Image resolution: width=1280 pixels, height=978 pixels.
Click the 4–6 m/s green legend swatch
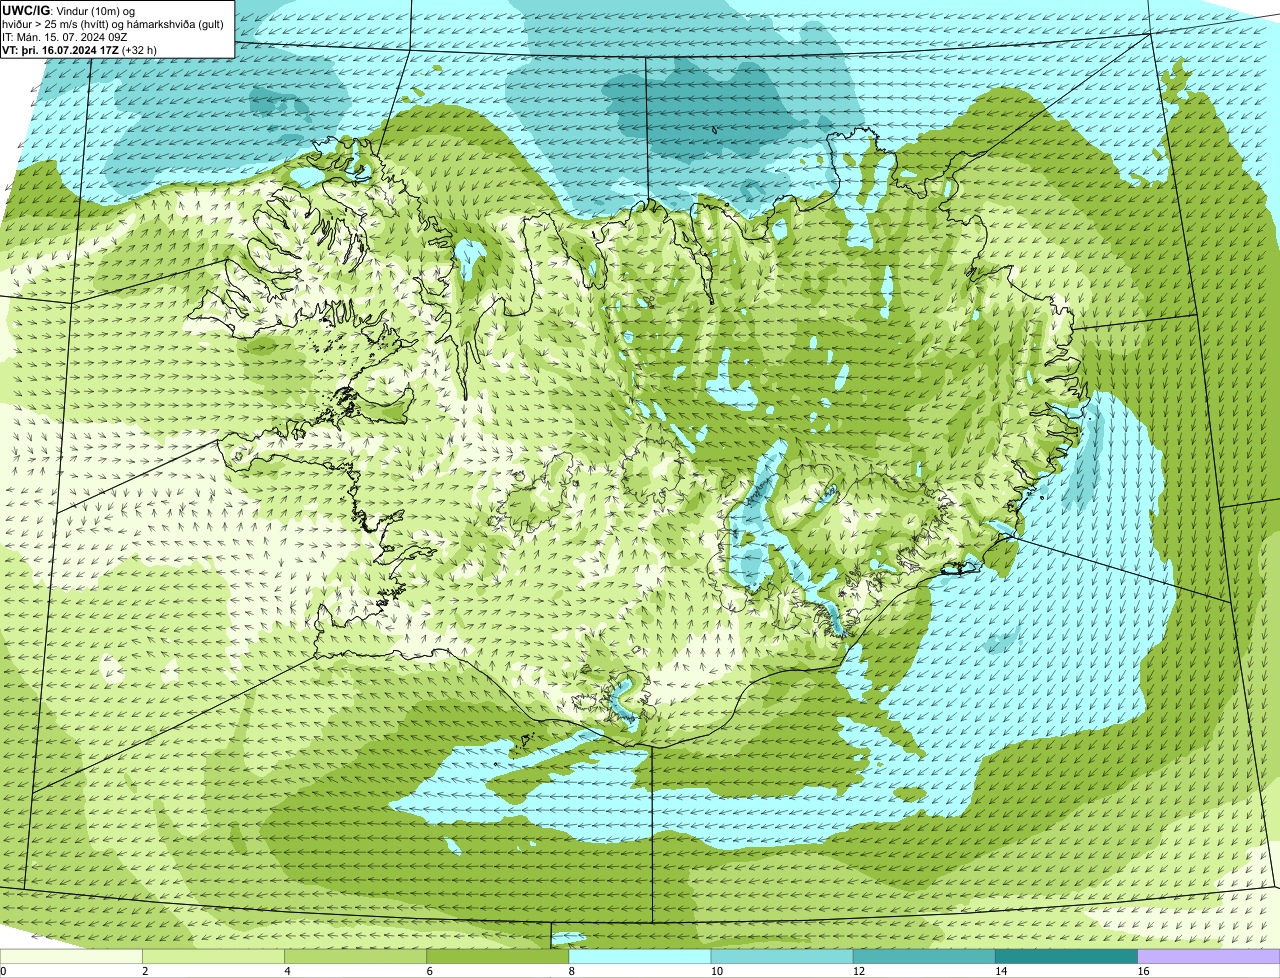click(x=355, y=956)
